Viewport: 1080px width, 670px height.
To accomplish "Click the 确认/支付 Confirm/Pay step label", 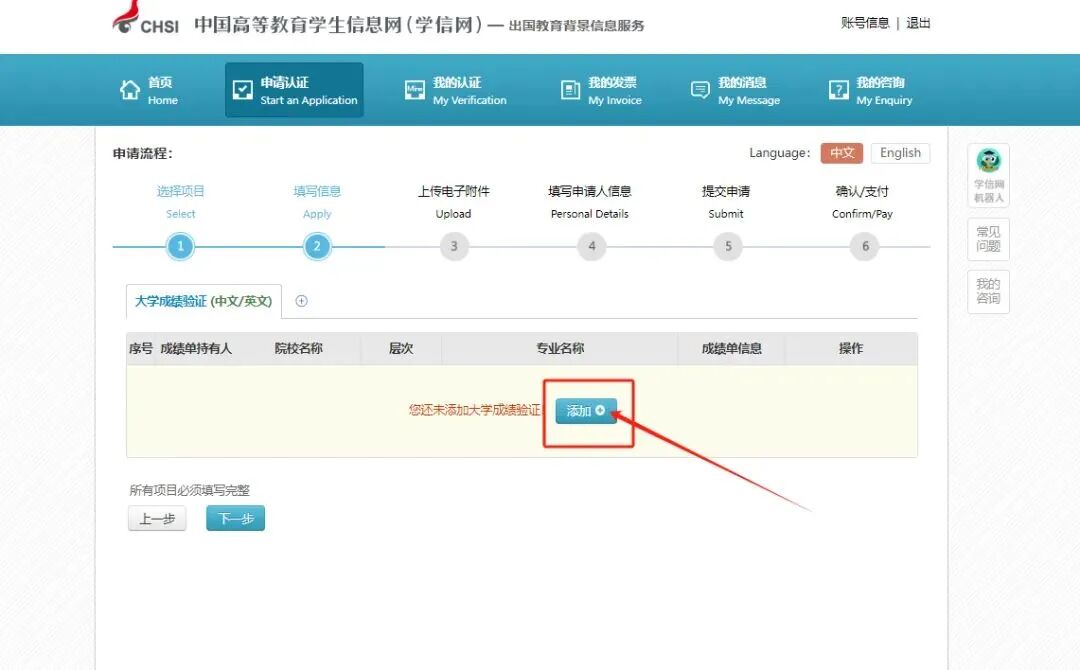I will (x=862, y=202).
